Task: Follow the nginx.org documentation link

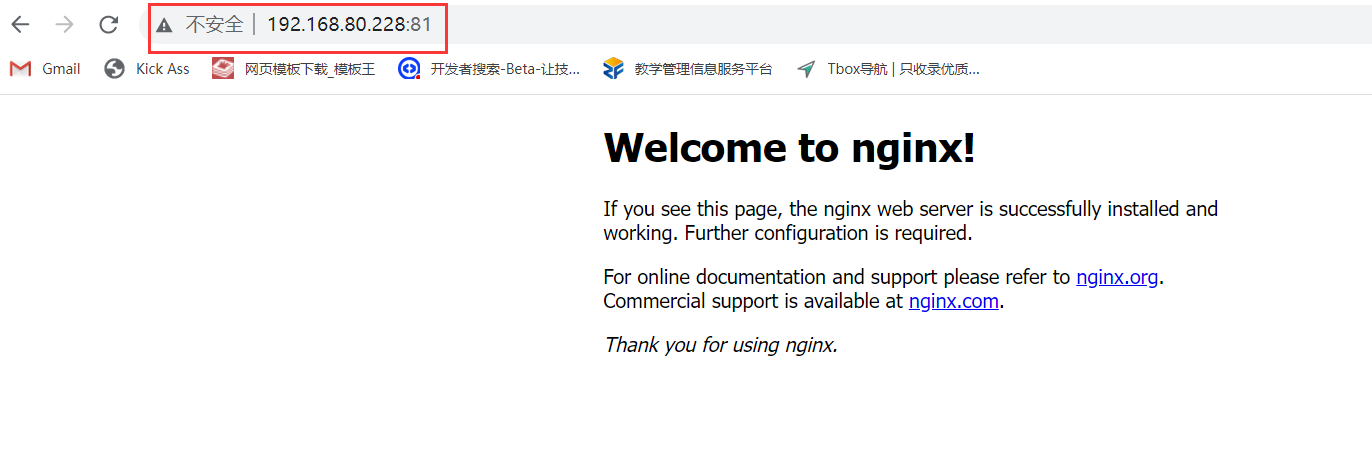Action: [x=1117, y=278]
